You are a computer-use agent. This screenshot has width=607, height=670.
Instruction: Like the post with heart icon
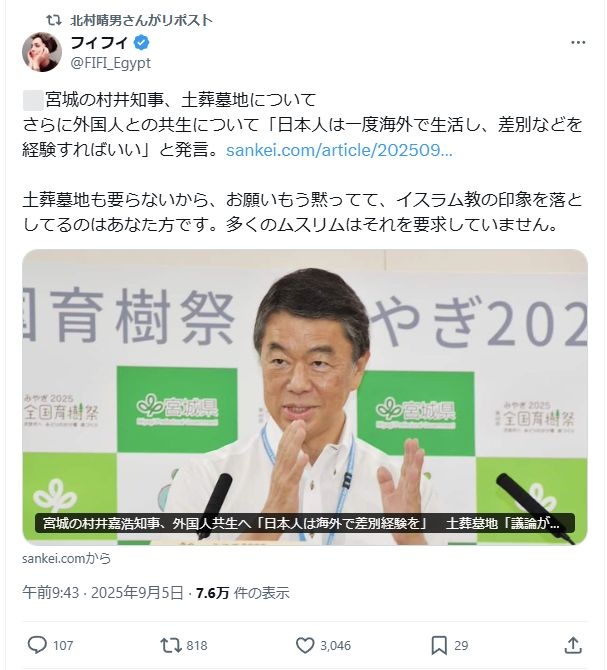pyautogui.click(x=305, y=645)
